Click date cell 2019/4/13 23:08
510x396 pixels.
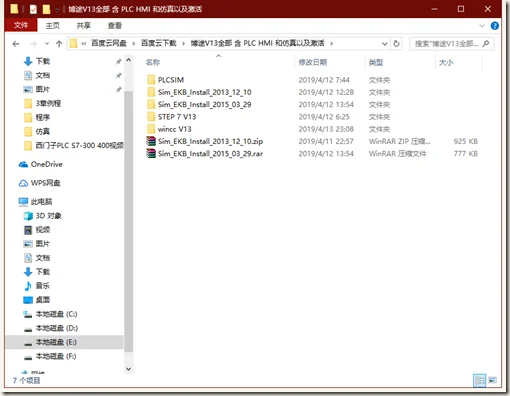point(326,129)
